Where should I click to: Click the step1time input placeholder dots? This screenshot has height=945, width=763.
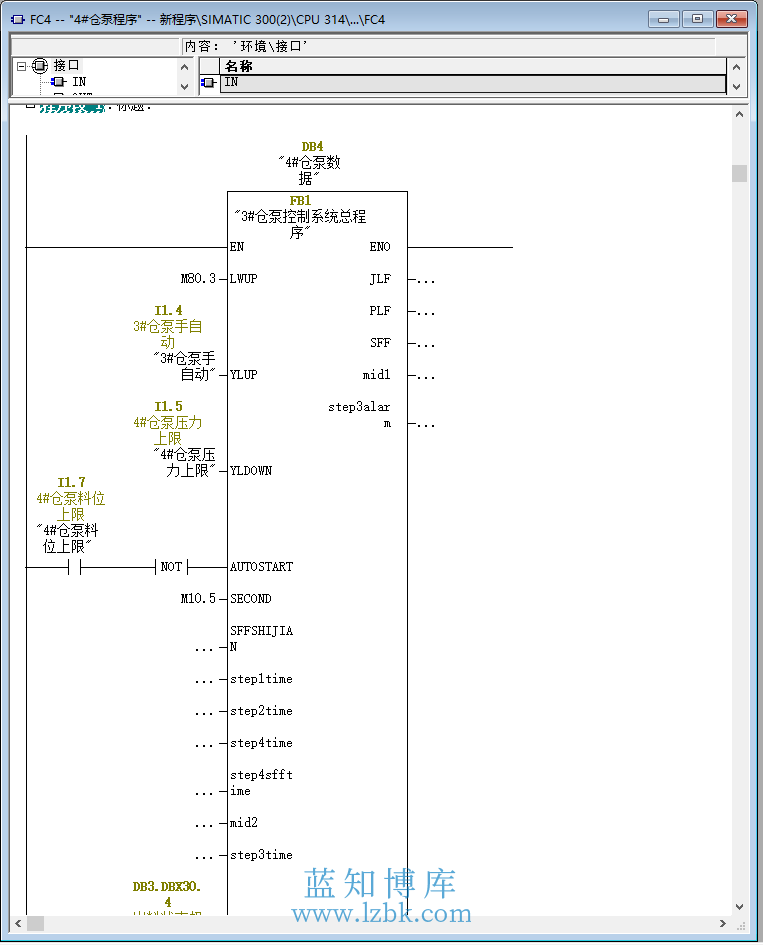[x=204, y=680]
